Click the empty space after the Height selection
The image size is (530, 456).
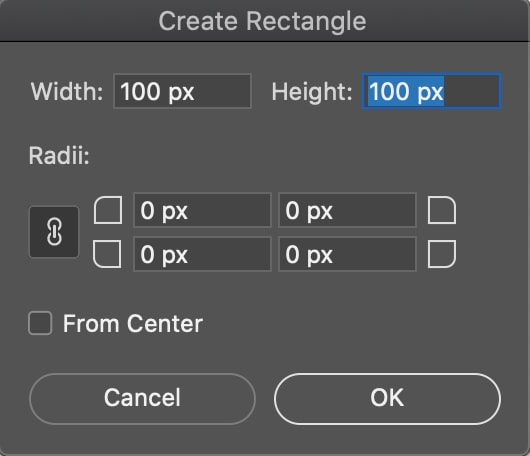pos(472,92)
